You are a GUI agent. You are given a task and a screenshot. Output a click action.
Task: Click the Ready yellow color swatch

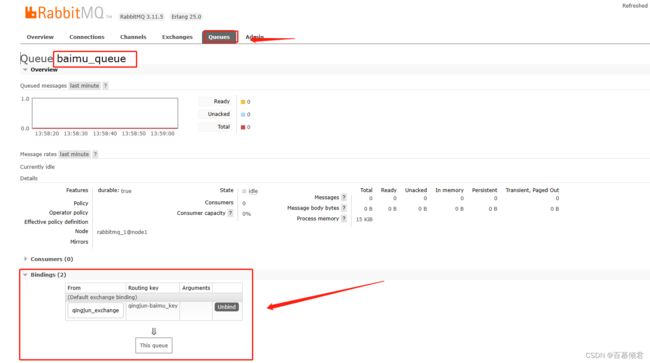(243, 102)
